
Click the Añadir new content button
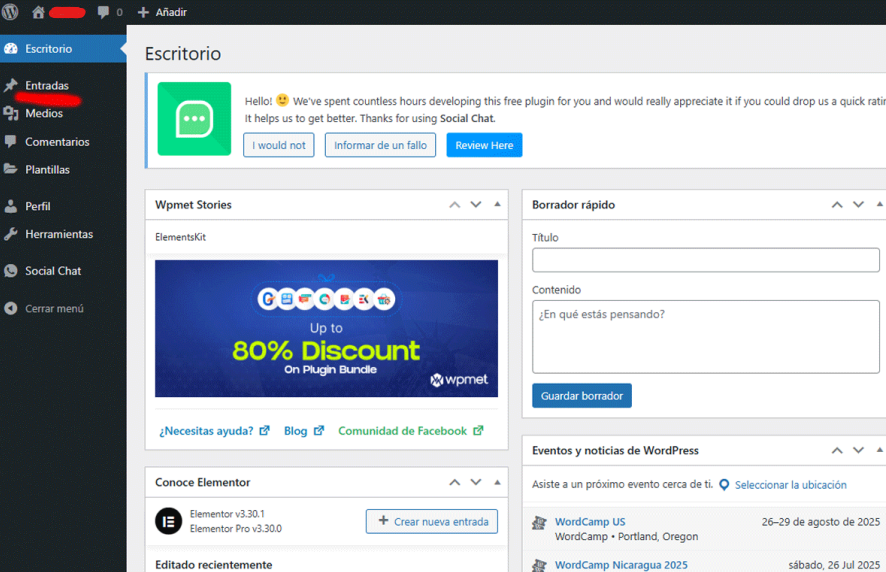(162, 12)
